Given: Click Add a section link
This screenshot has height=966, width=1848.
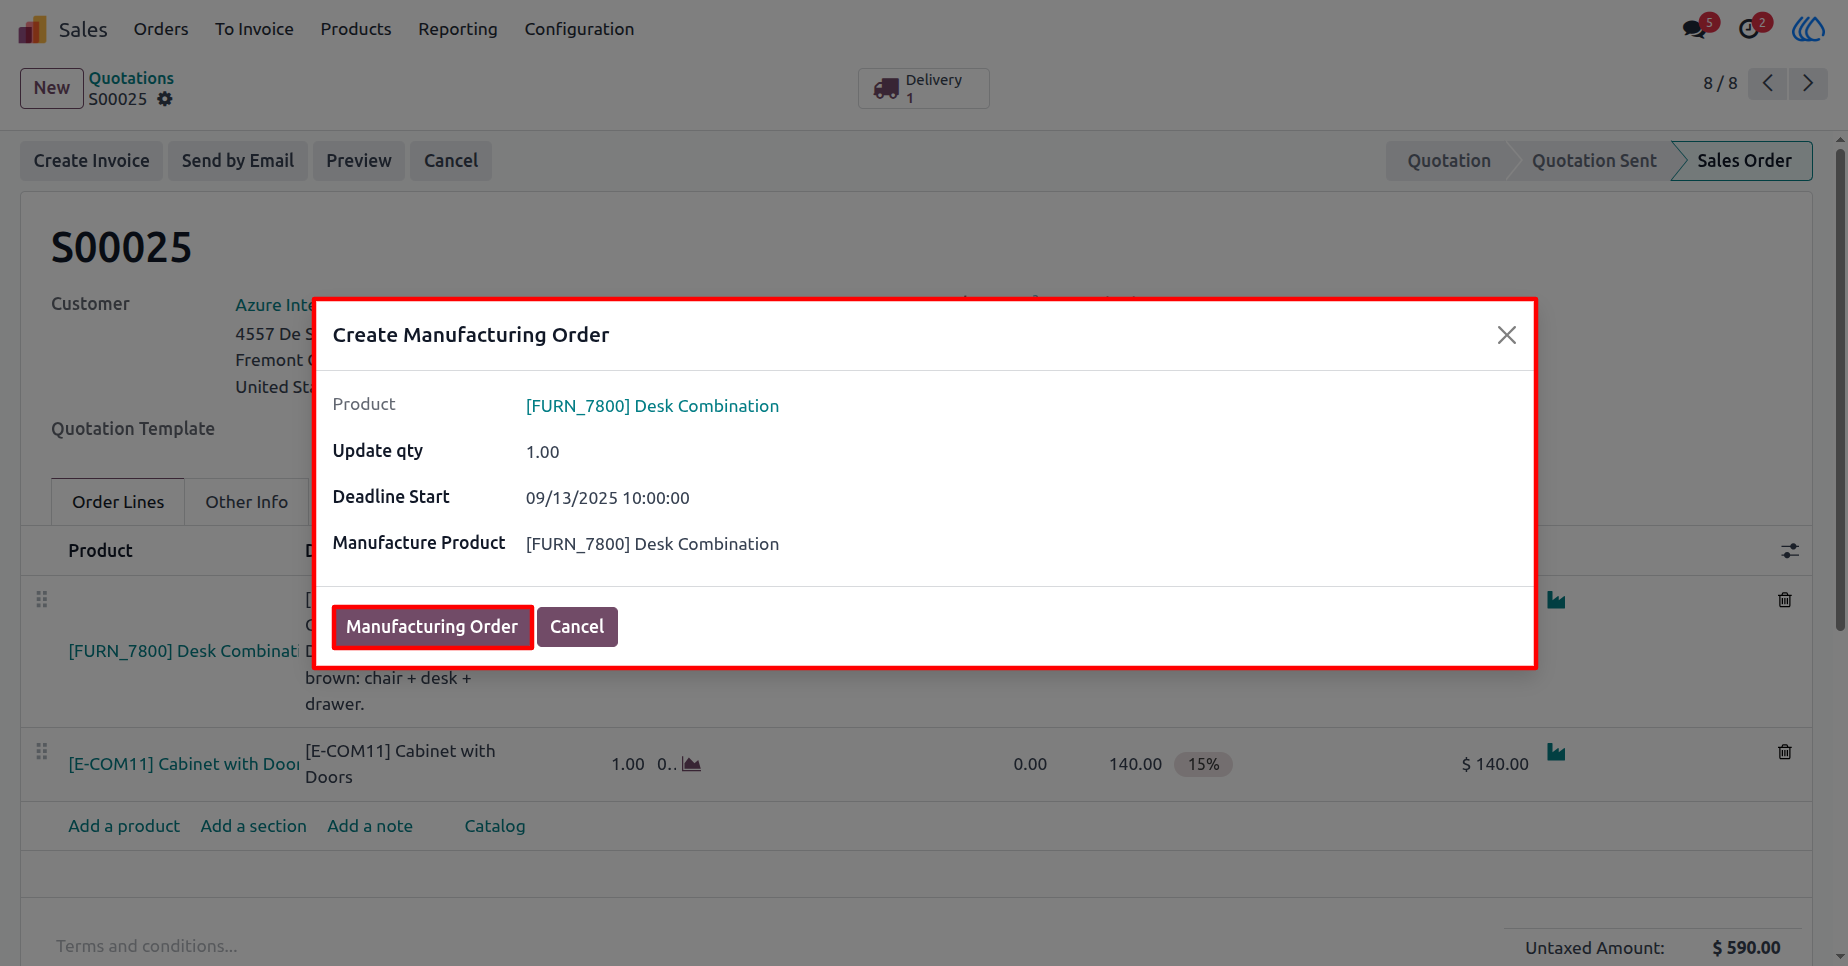Looking at the screenshot, I should click(x=254, y=826).
